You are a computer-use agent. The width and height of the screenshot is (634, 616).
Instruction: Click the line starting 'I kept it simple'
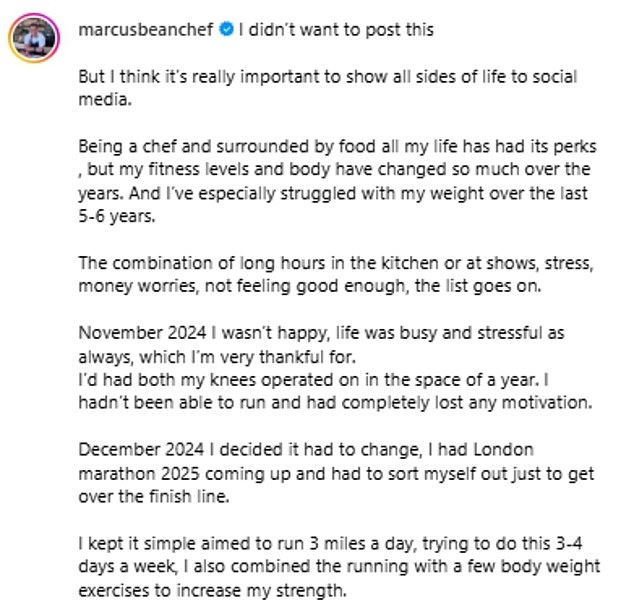pyautogui.click(x=330, y=543)
